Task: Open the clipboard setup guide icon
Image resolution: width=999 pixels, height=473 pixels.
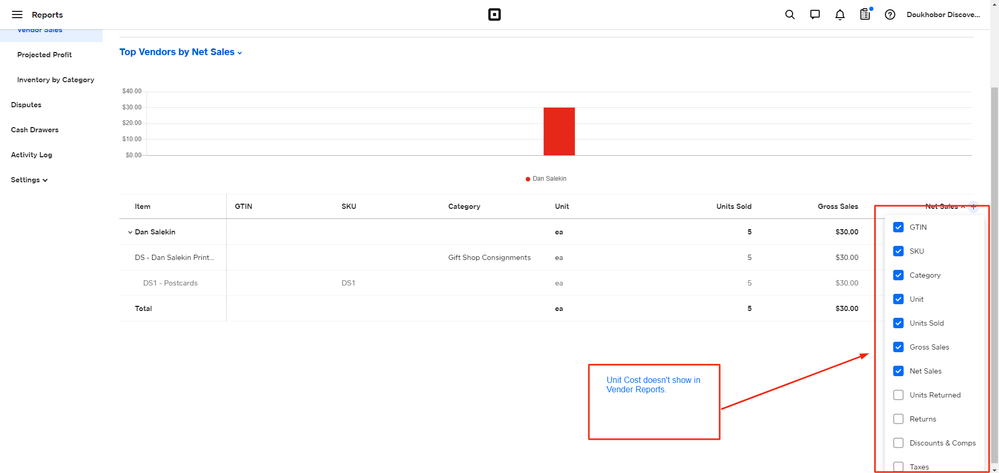Action: coord(865,15)
